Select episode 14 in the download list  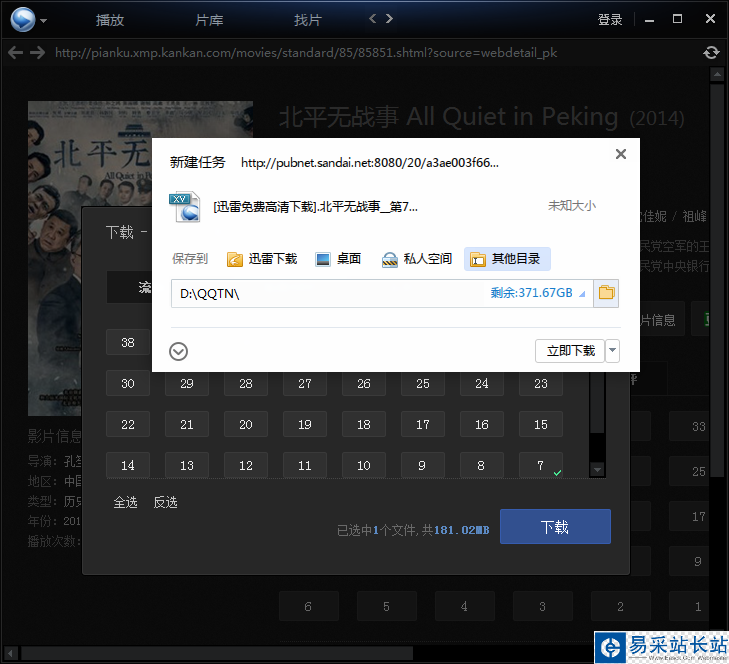pos(128,465)
